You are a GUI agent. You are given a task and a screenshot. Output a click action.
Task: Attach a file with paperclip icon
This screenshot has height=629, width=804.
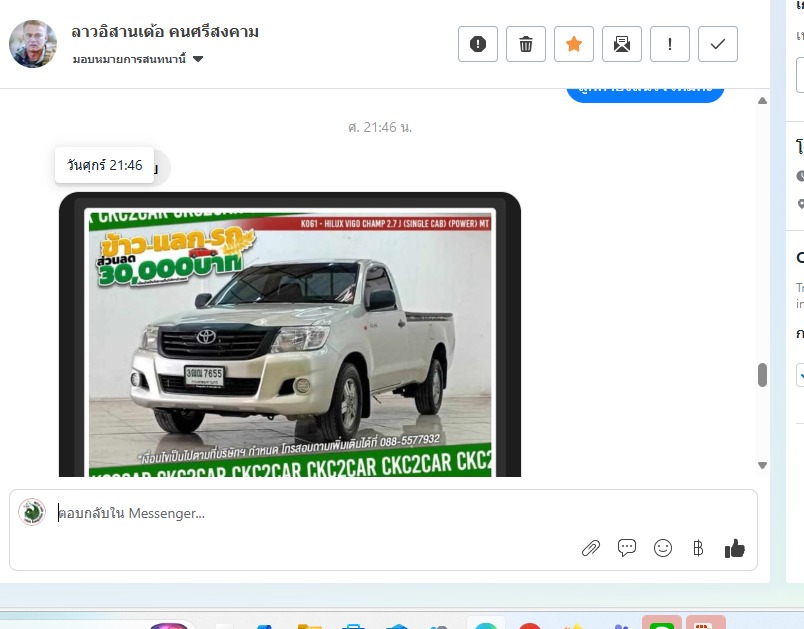[x=591, y=548]
